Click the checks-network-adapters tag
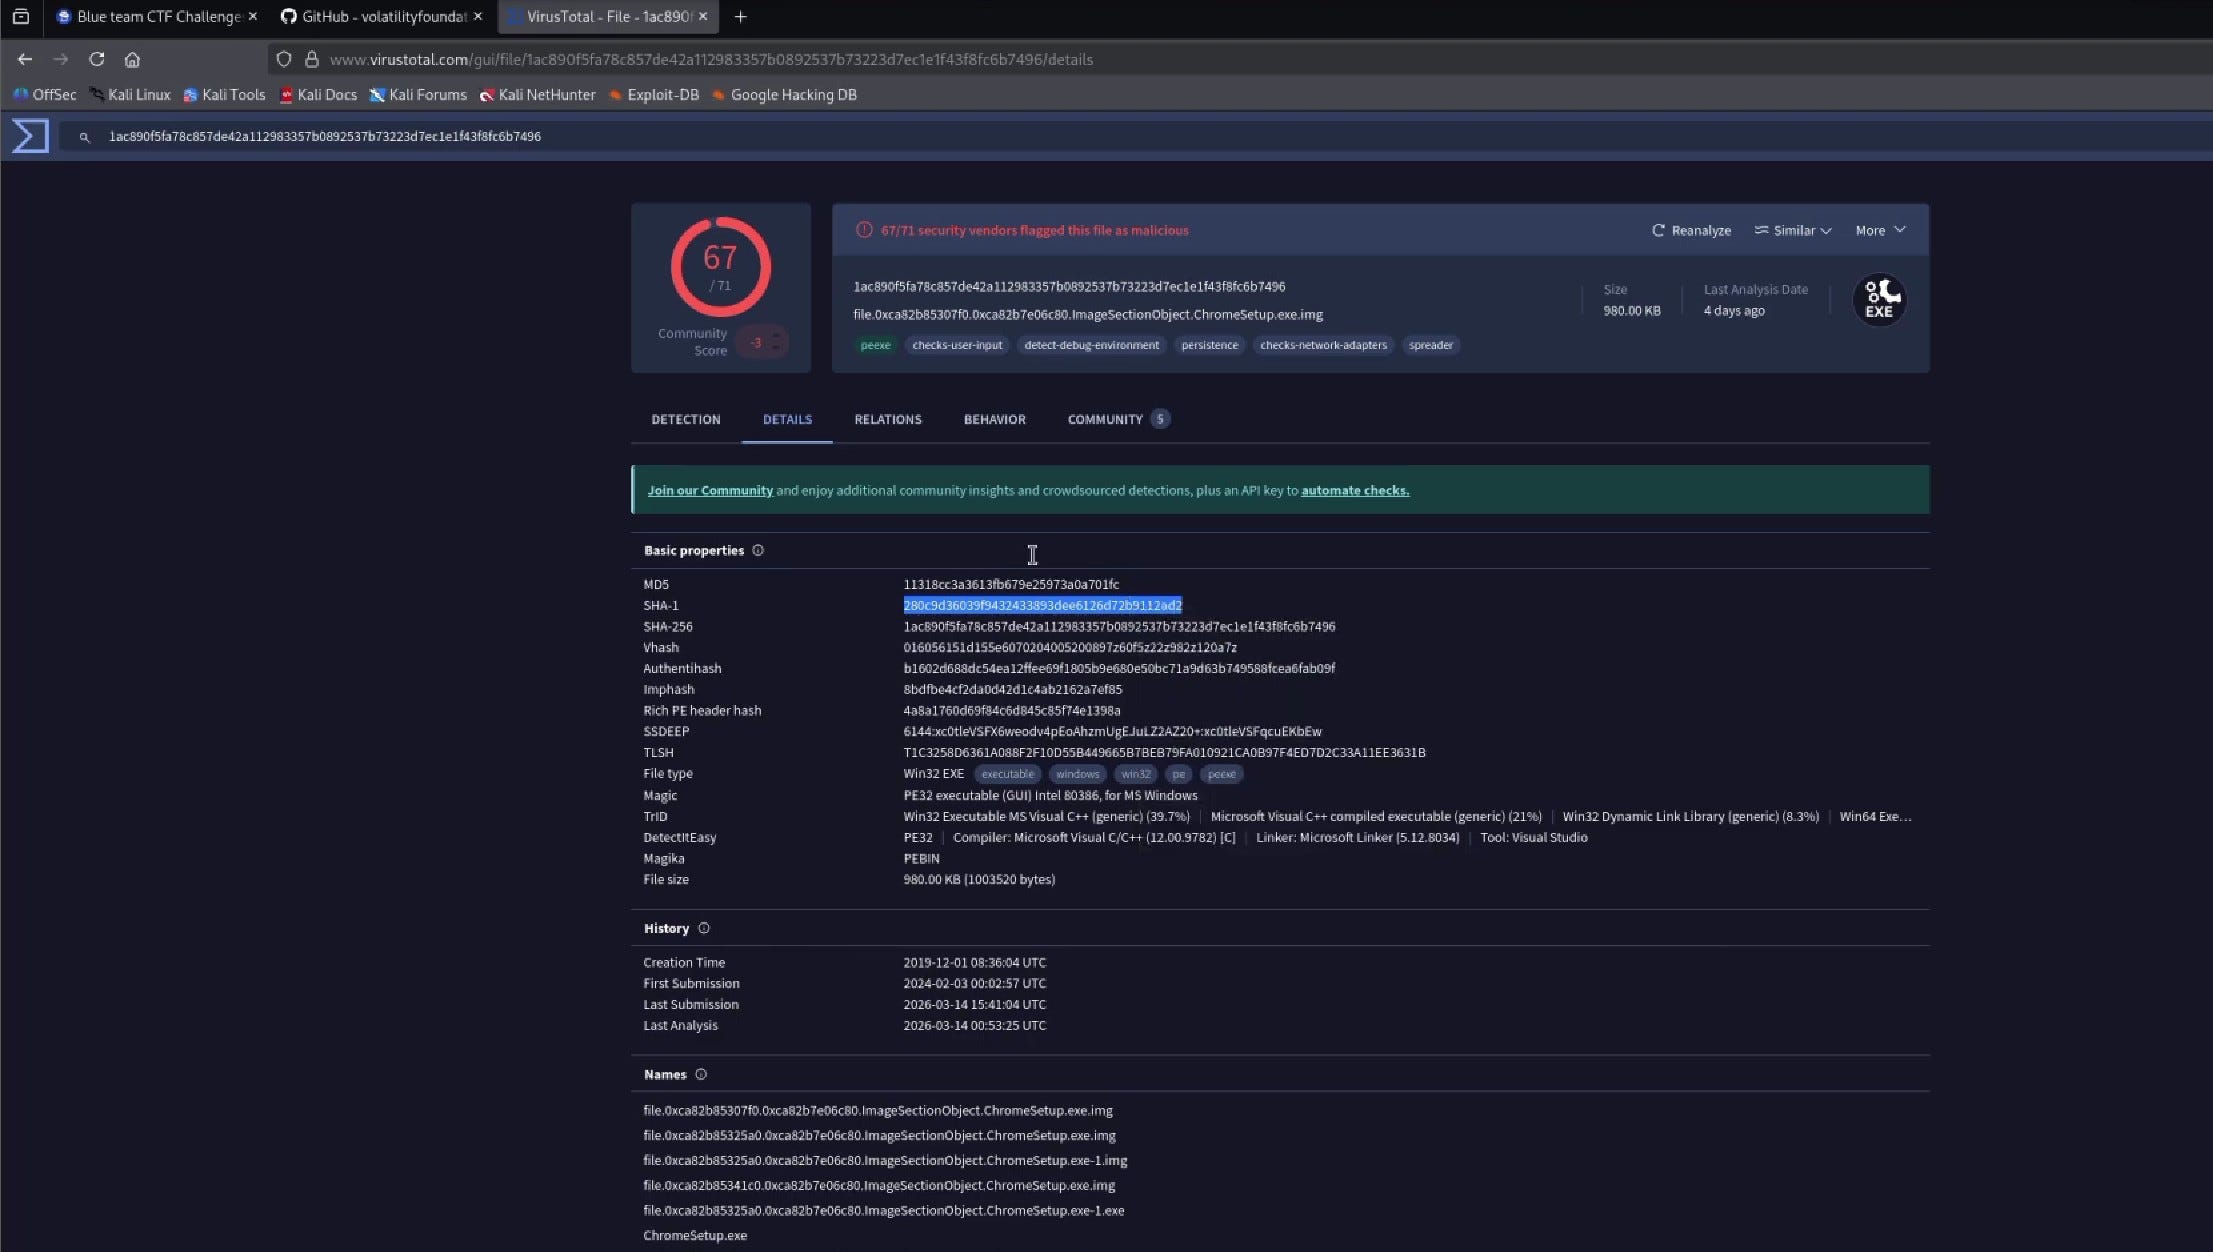Viewport: 2213px width, 1252px height. 1323,345
